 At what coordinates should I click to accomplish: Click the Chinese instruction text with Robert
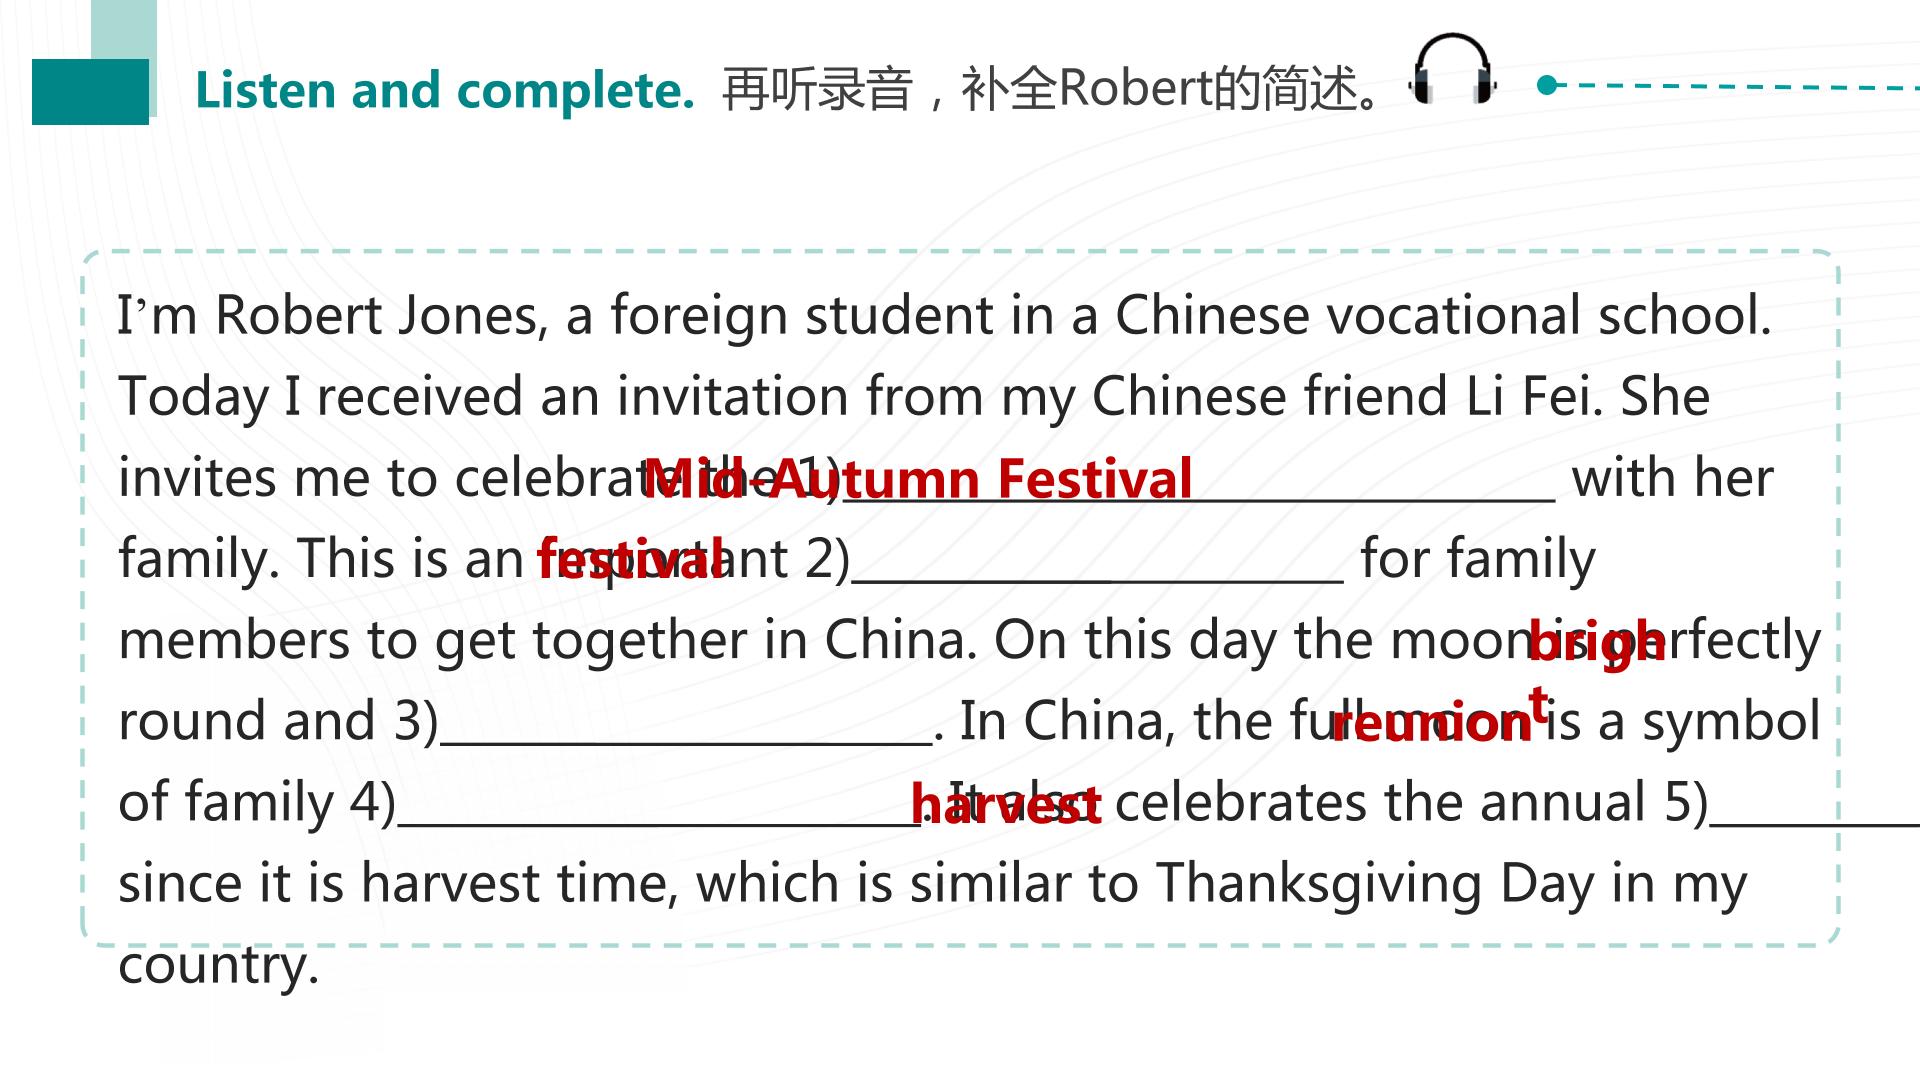pos(1052,89)
